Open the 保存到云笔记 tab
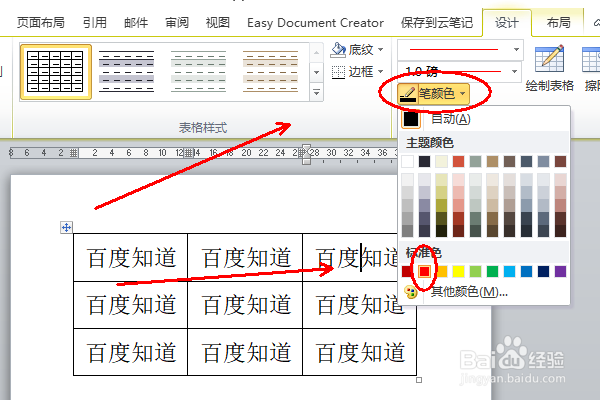This screenshot has height=400, width=600. coord(437,23)
